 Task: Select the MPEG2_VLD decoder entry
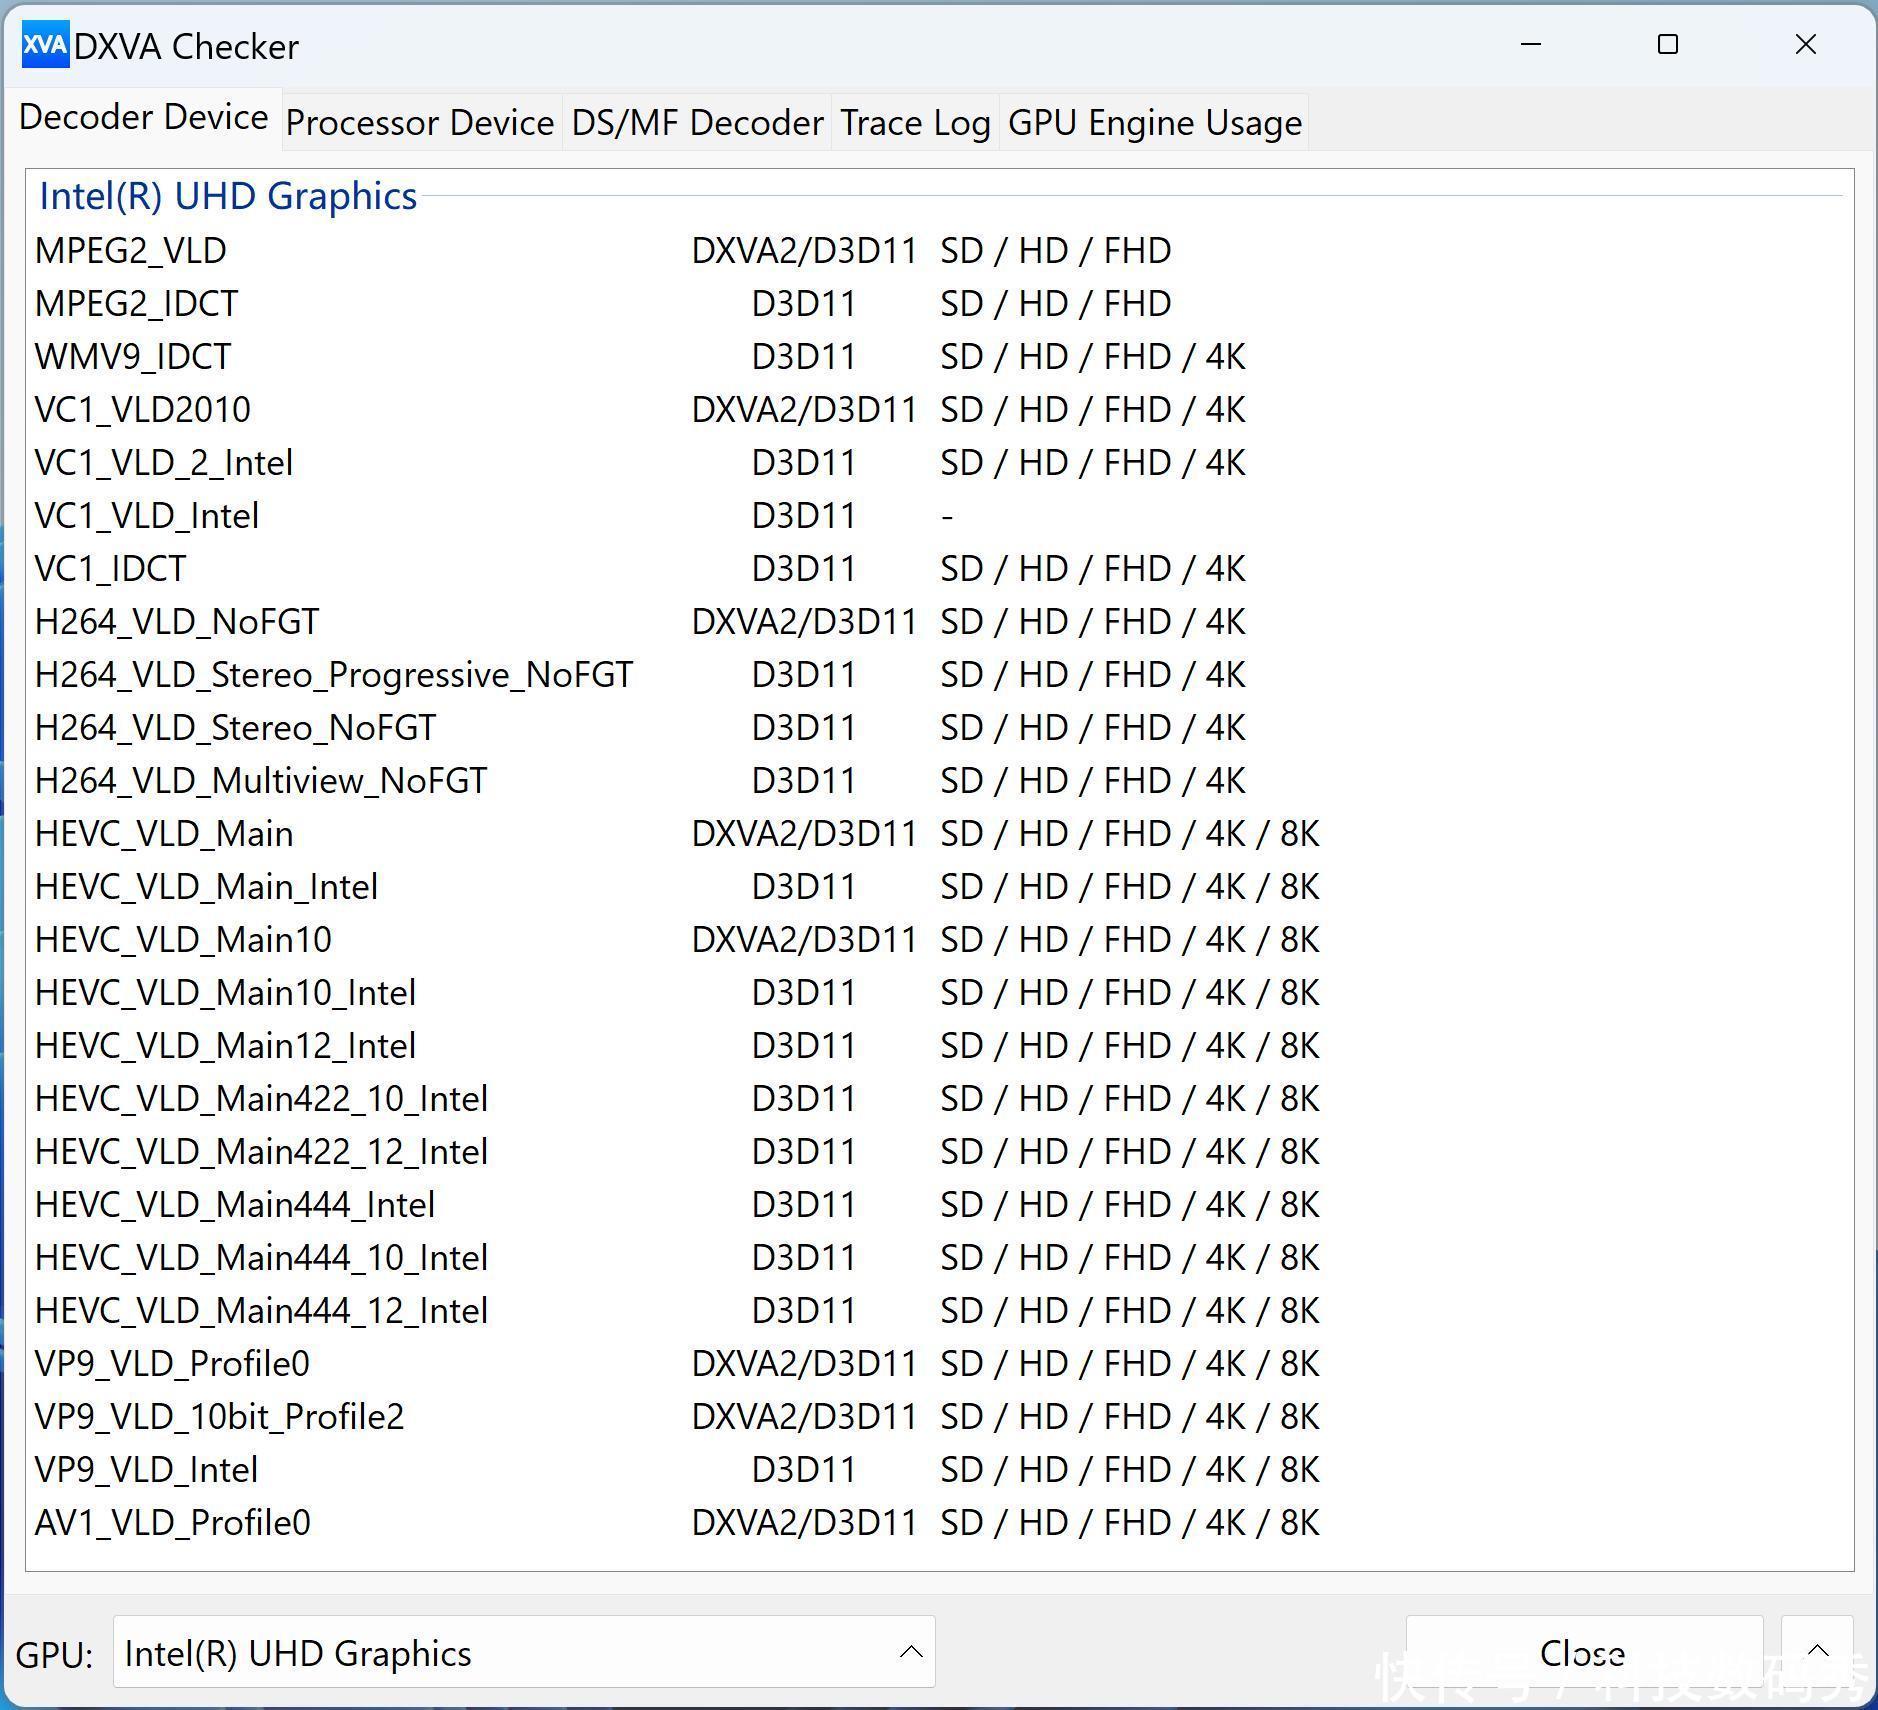tap(131, 251)
